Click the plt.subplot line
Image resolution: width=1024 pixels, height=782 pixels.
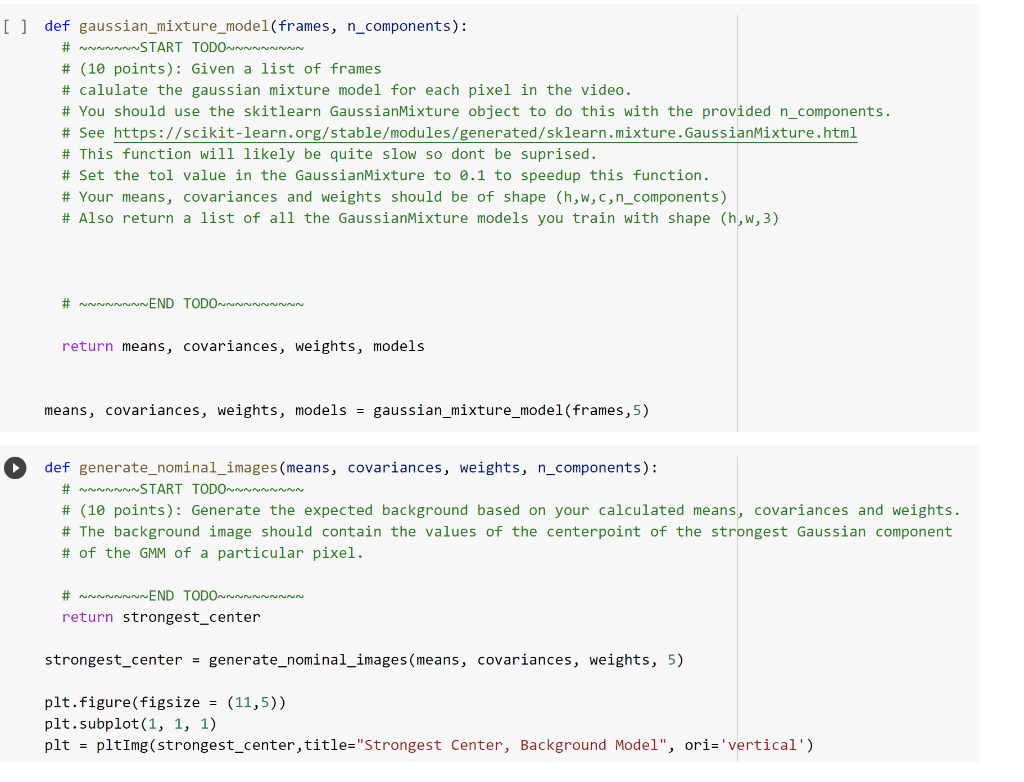tap(130, 723)
